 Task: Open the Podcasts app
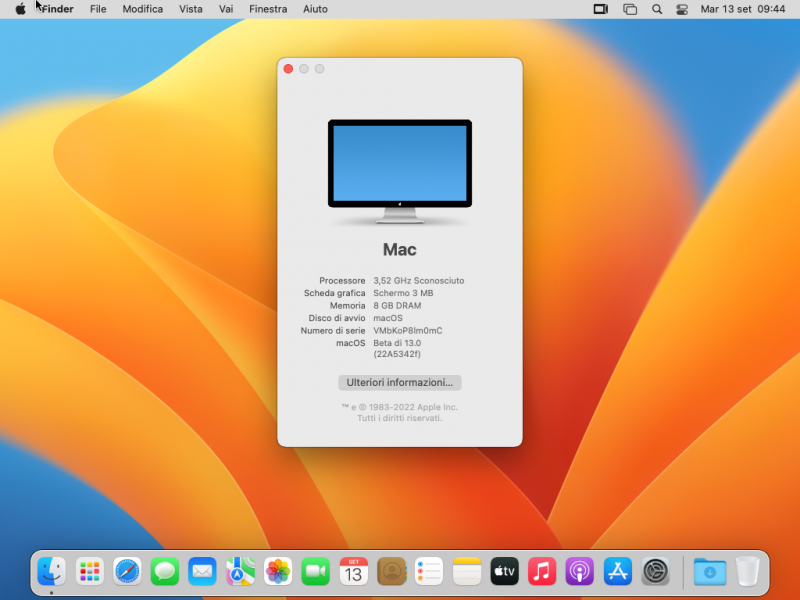579,572
